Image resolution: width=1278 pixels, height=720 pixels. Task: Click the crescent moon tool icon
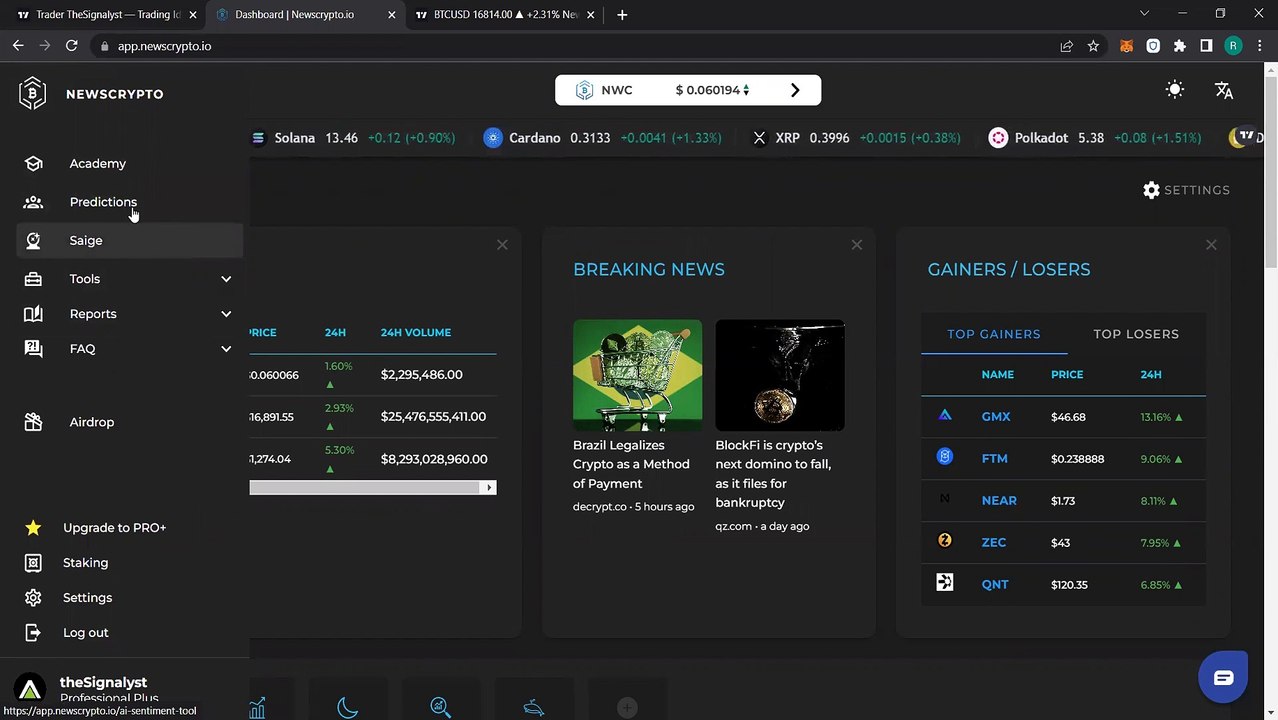[x=347, y=707]
